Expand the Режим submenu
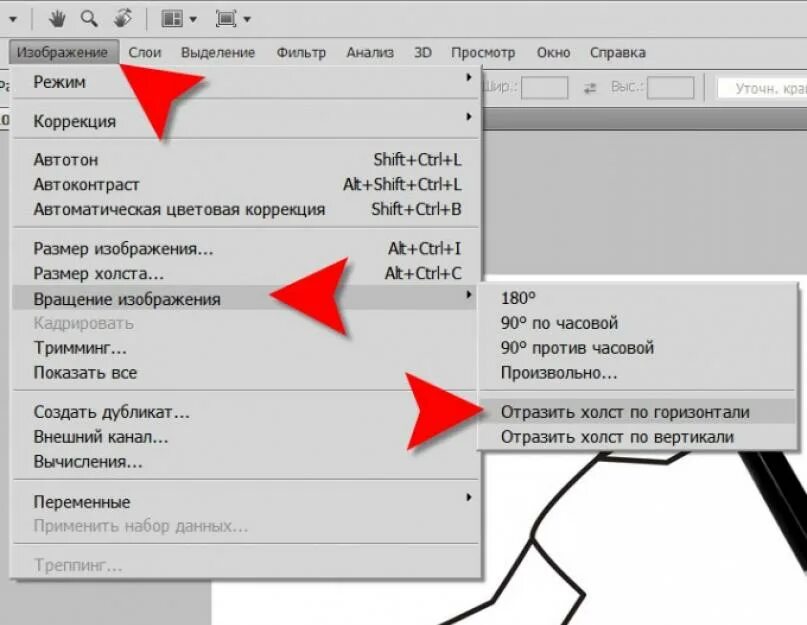The image size is (807, 625). tap(246, 82)
